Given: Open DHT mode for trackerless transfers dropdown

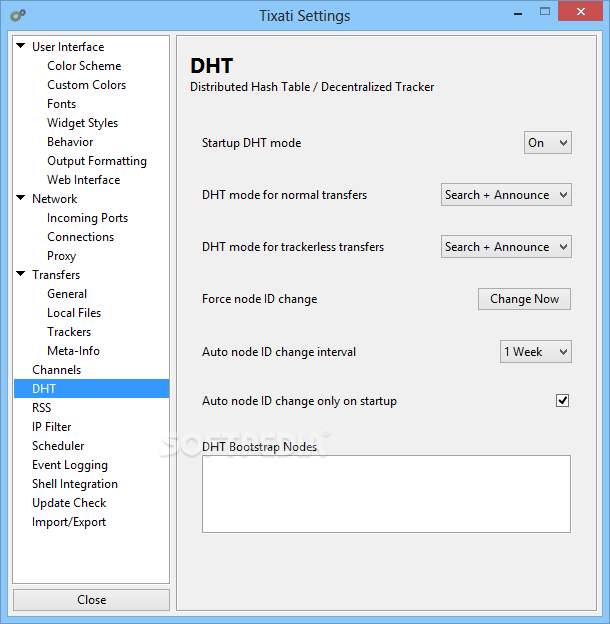Looking at the screenshot, I should (x=506, y=247).
